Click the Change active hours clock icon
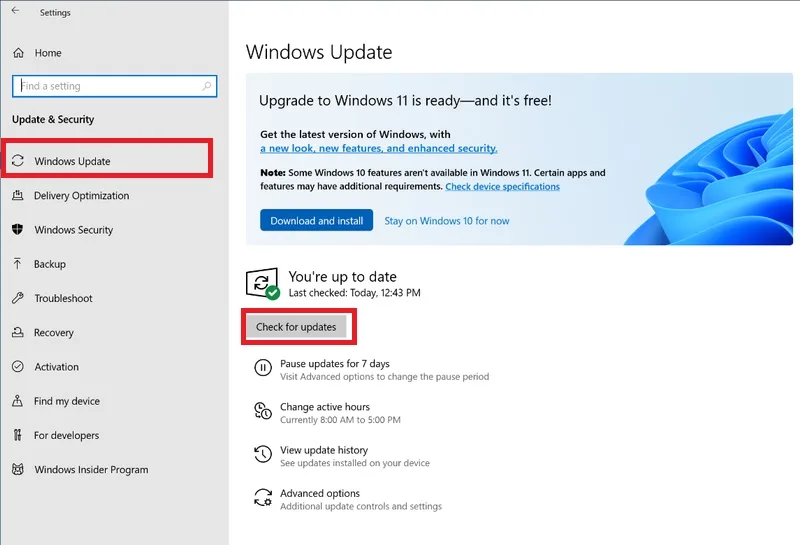The image size is (800, 545). pos(263,410)
